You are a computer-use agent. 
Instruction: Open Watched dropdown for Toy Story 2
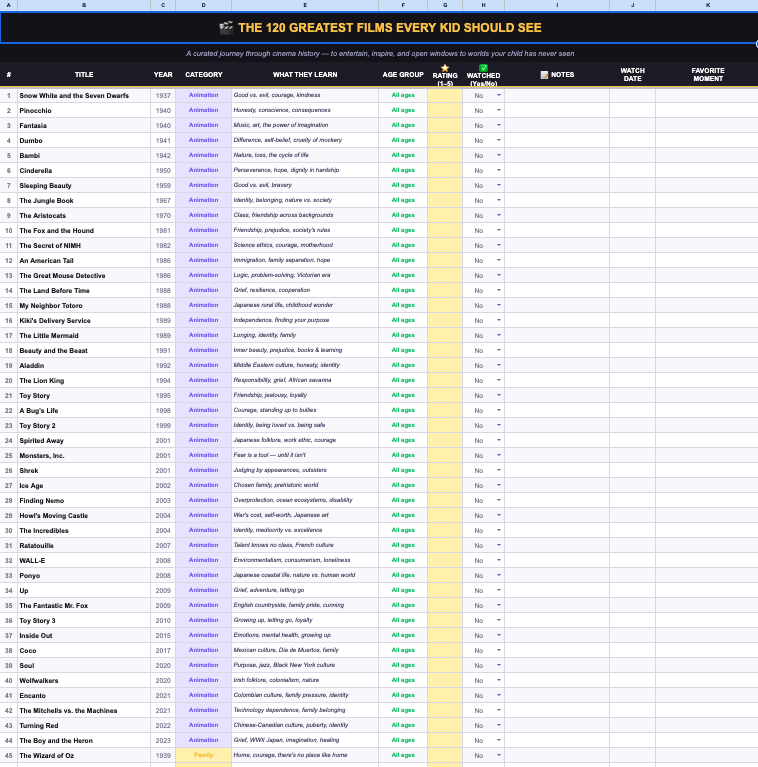(x=499, y=425)
